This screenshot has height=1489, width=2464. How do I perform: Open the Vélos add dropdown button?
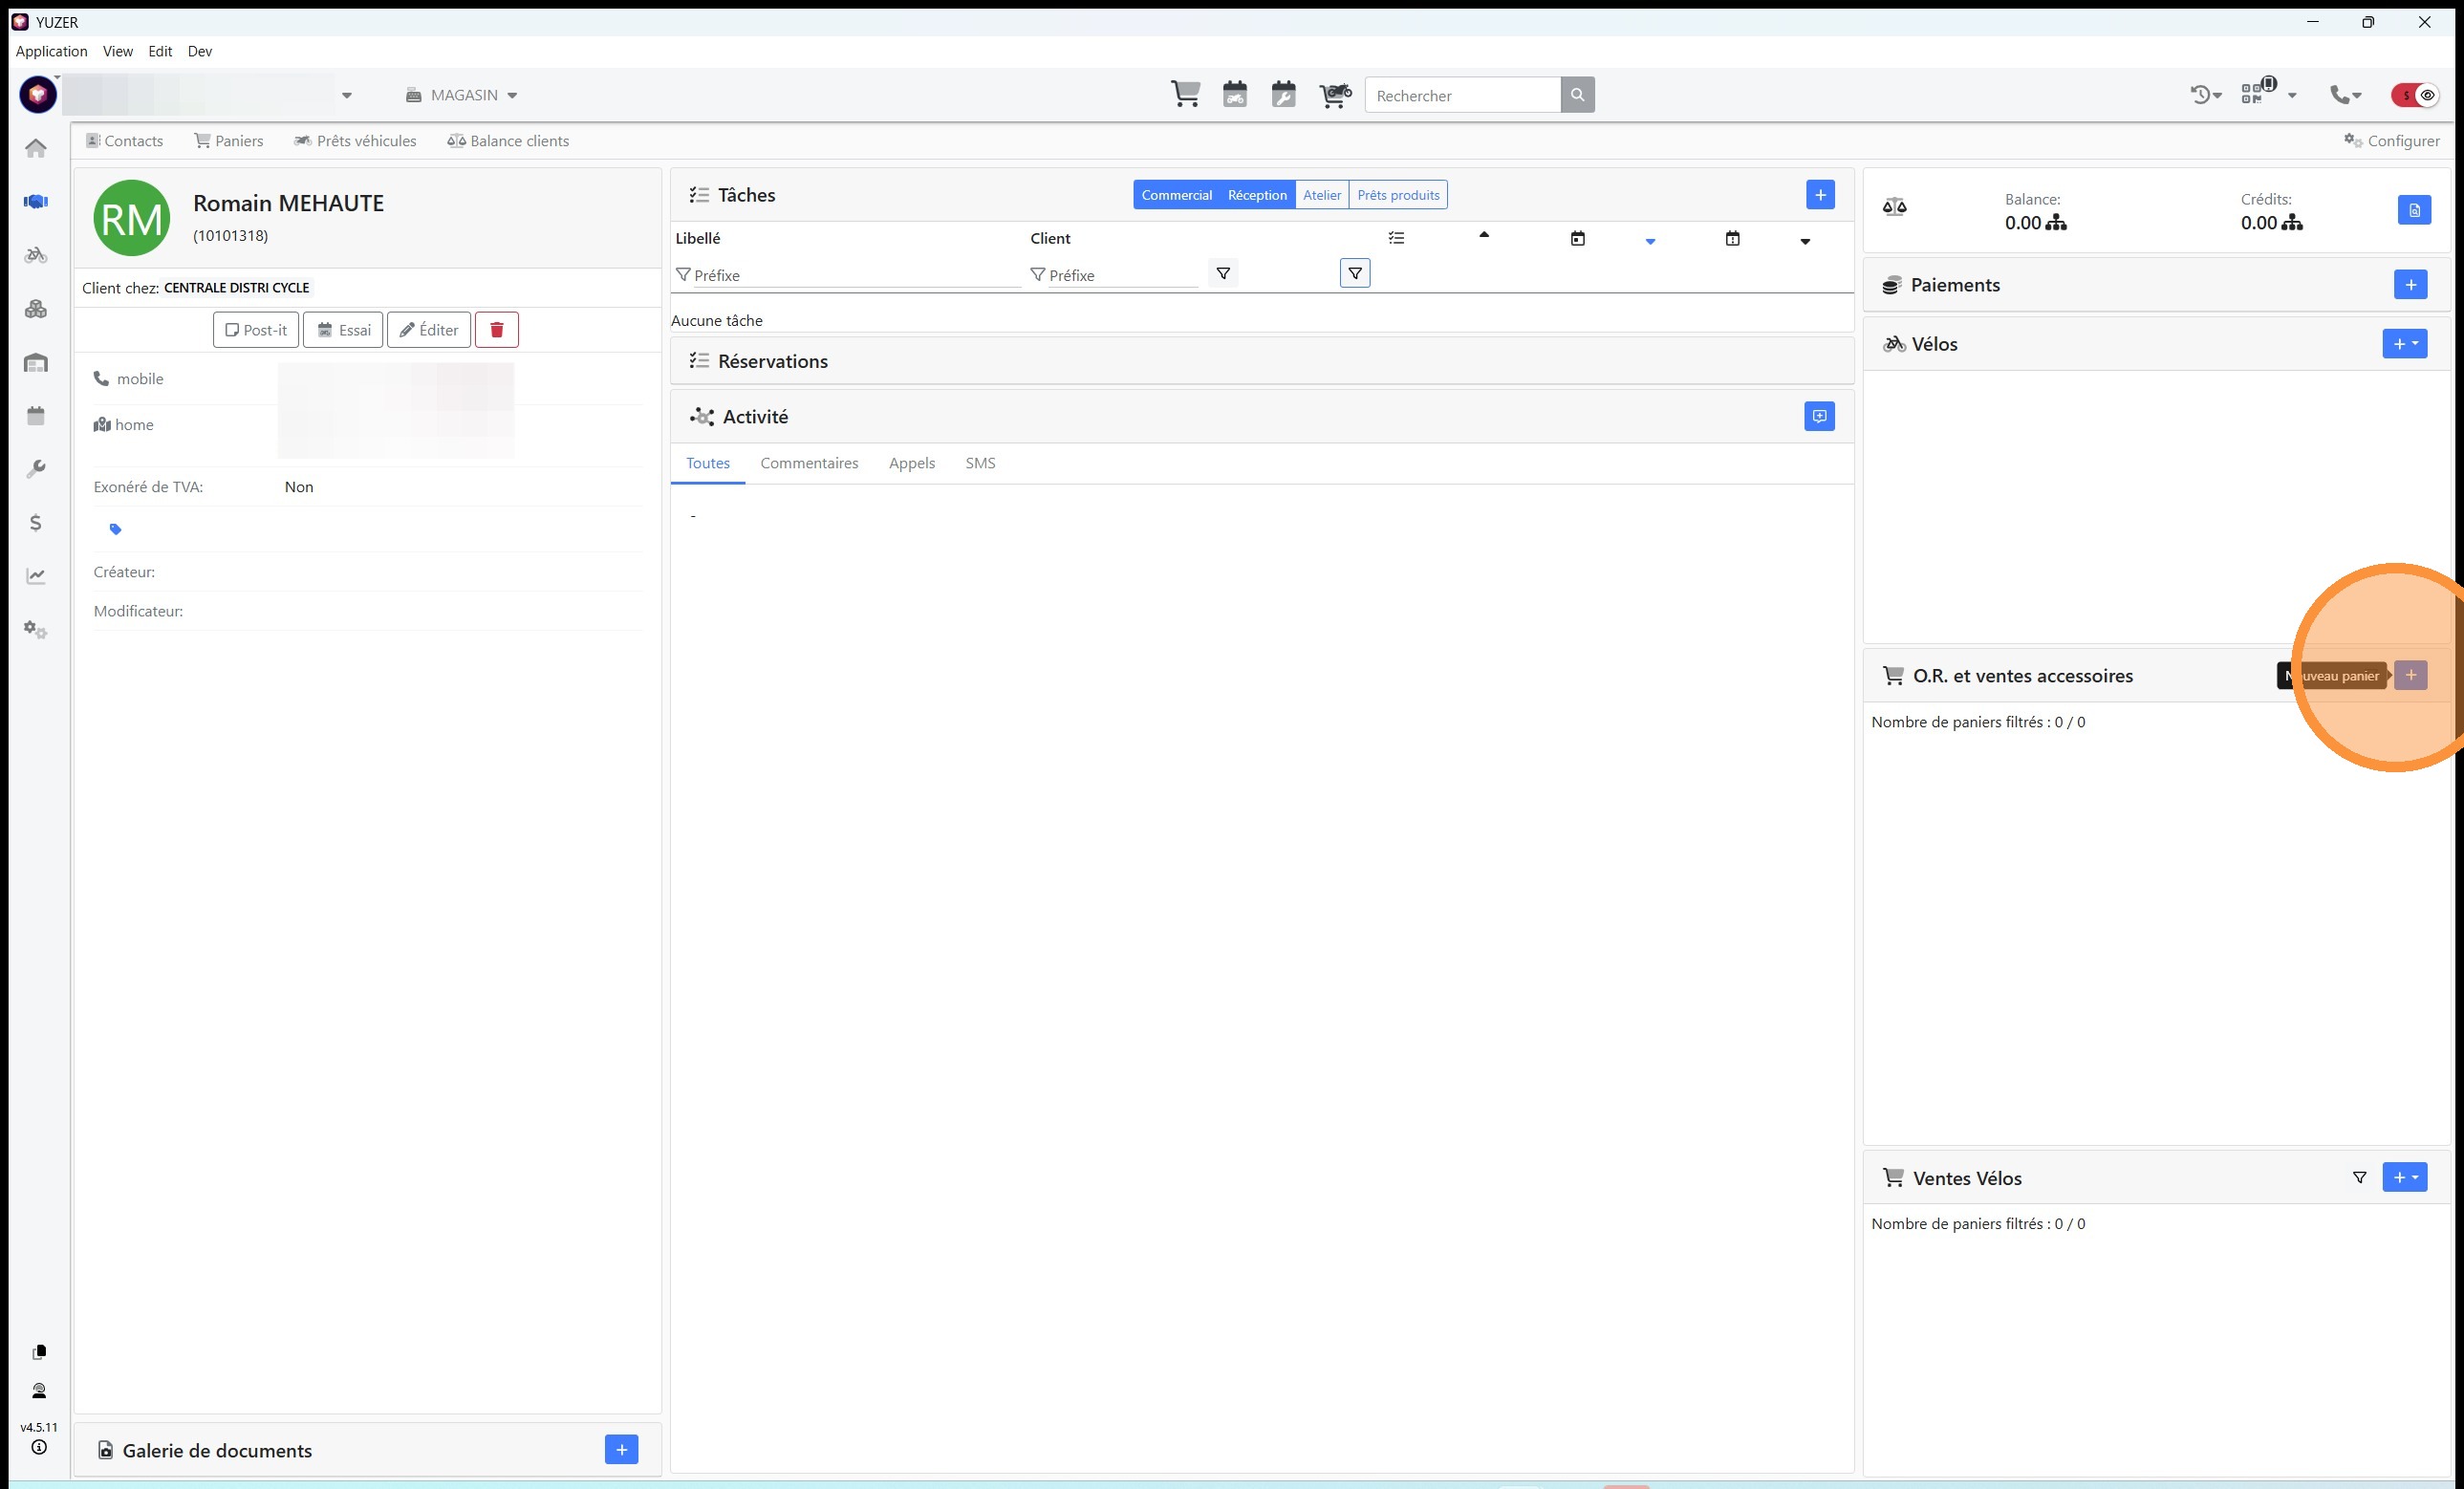coord(2404,344)
